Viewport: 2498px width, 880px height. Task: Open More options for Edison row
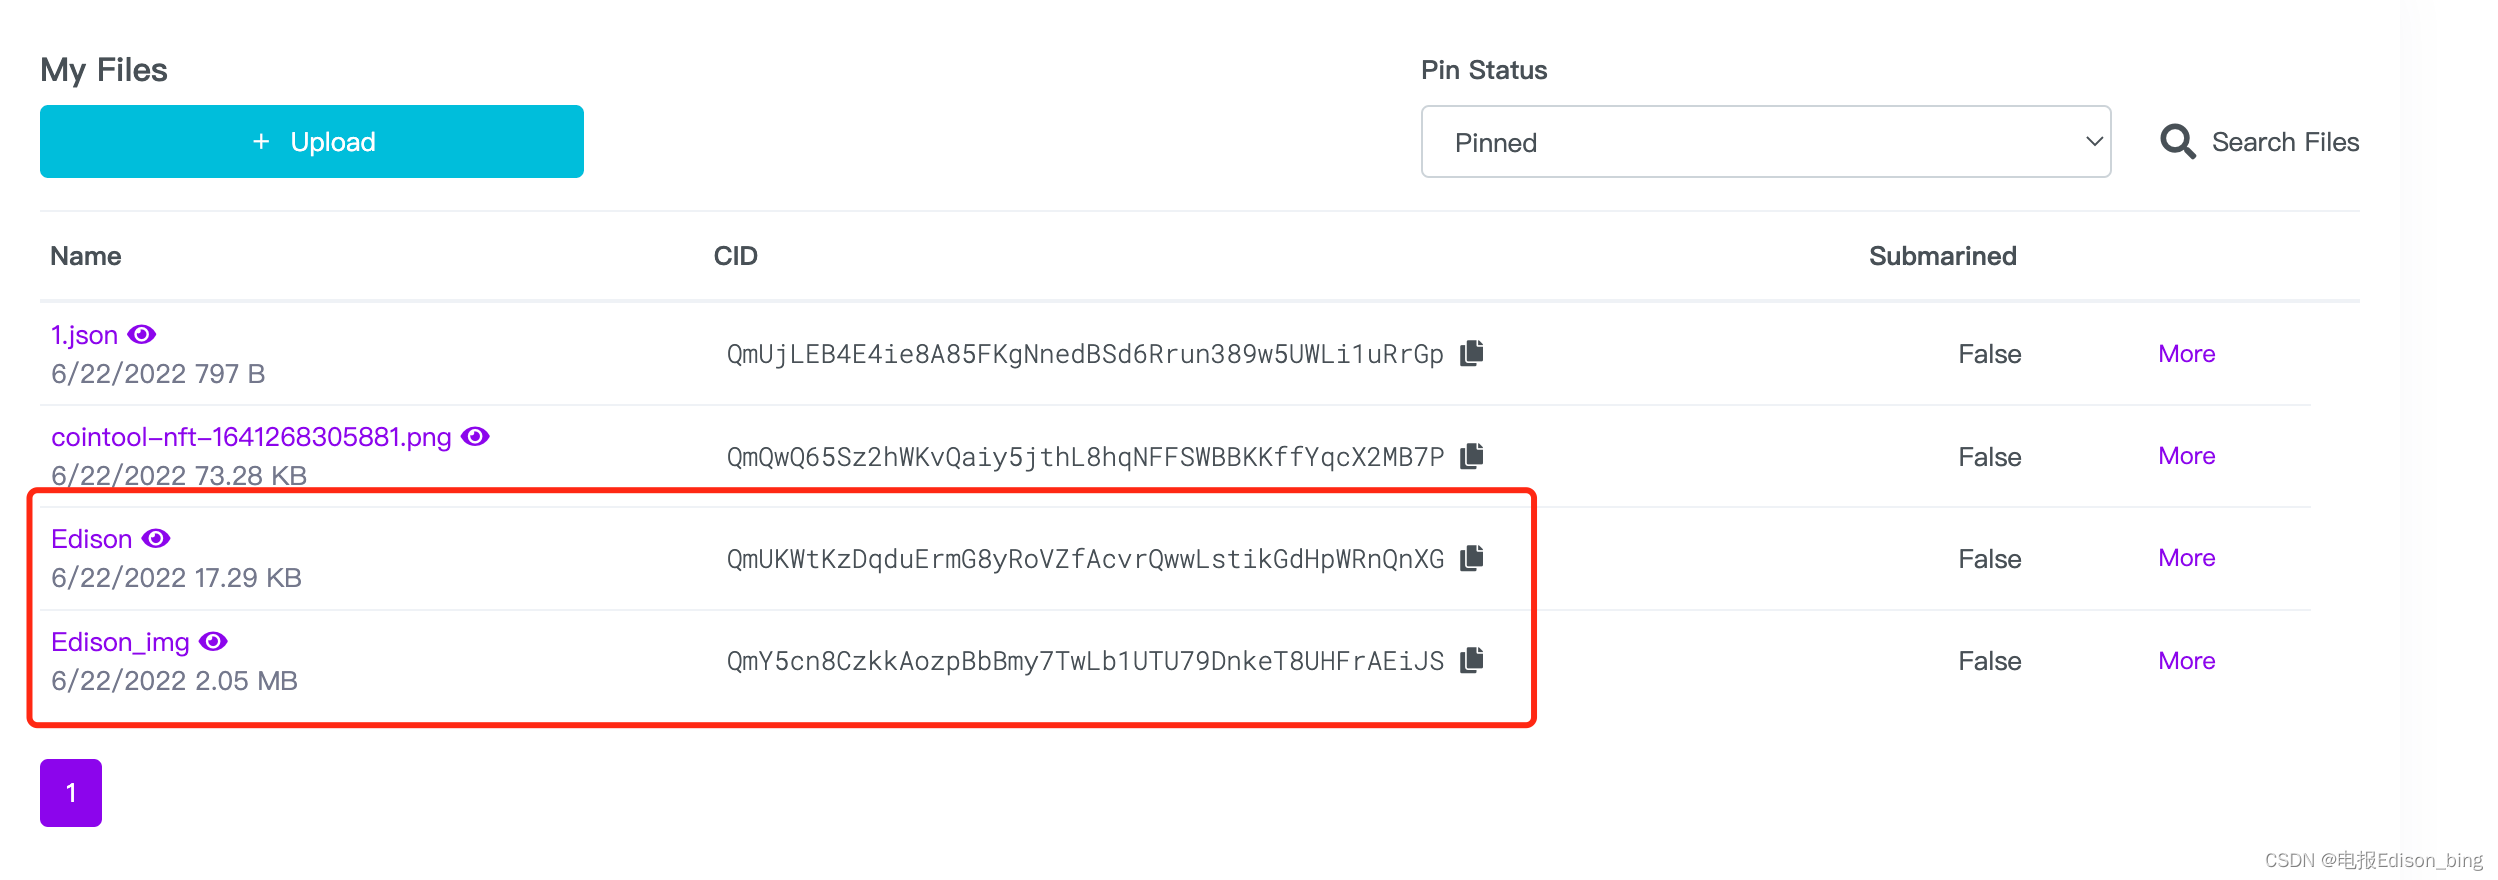(x=2186, y=558)
